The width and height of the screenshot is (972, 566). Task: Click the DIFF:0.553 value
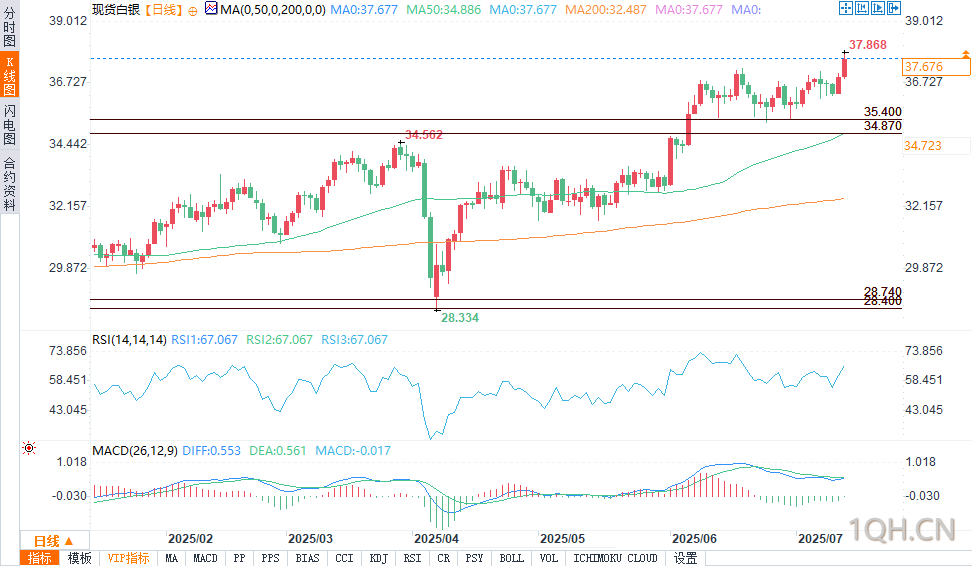[x=211, y=451]
